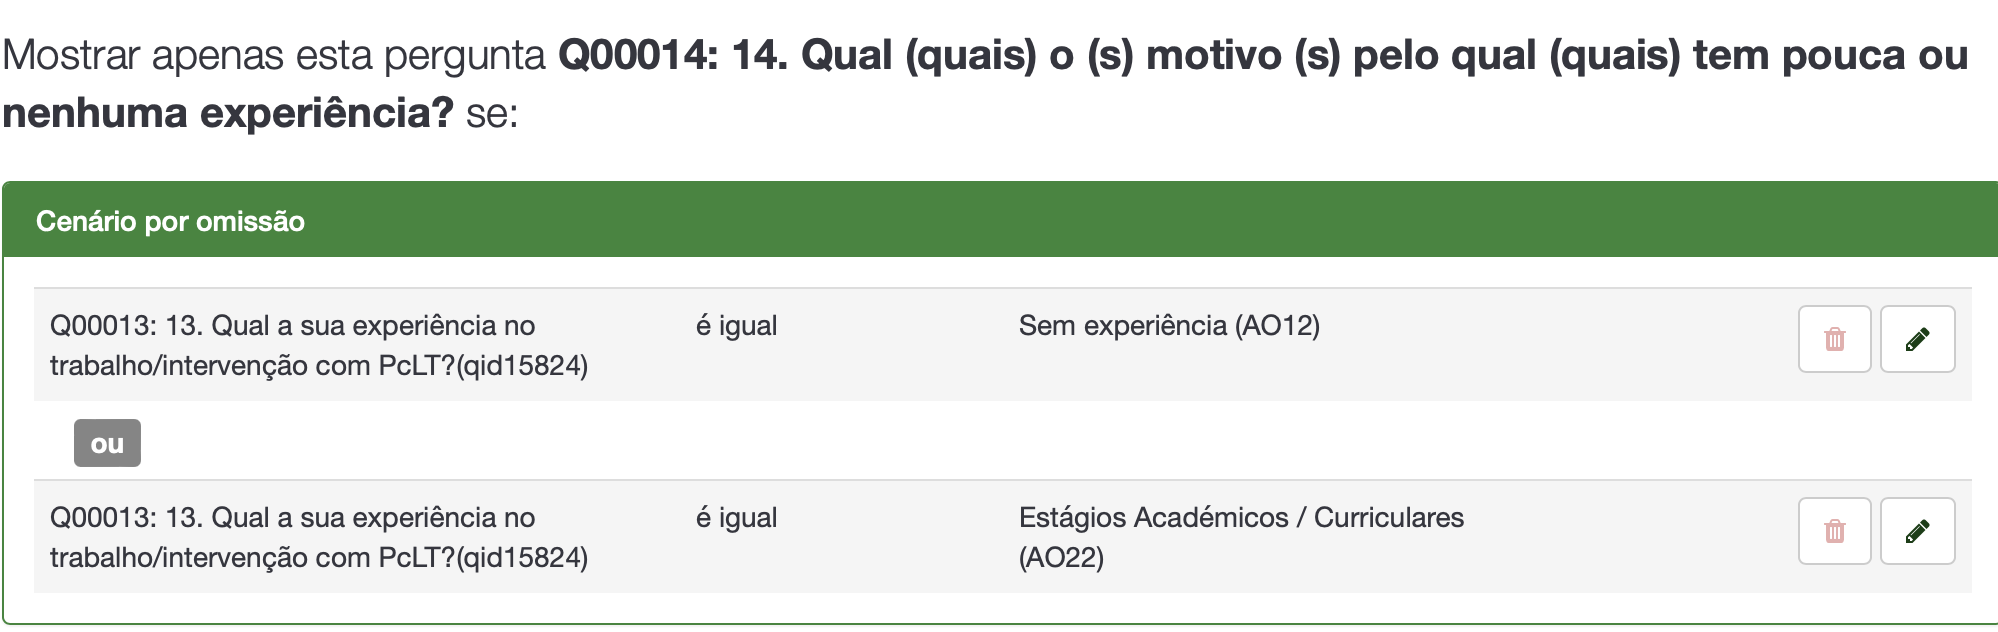This screenshot has width=1998, height=632.
Task: Edit the "Sem experiência (AO12)" condition
Action: pos(1917,339)
